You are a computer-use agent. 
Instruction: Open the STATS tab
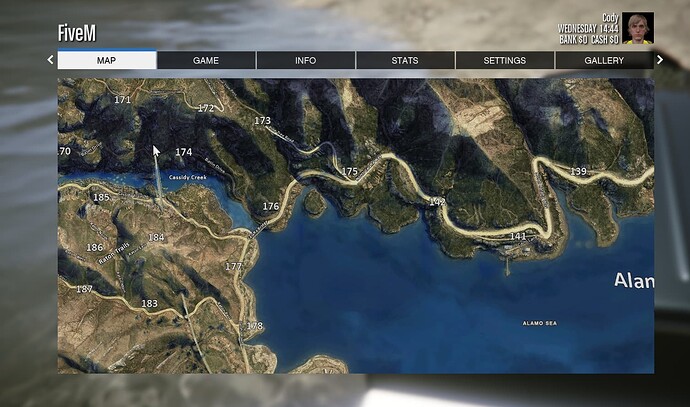405,60
